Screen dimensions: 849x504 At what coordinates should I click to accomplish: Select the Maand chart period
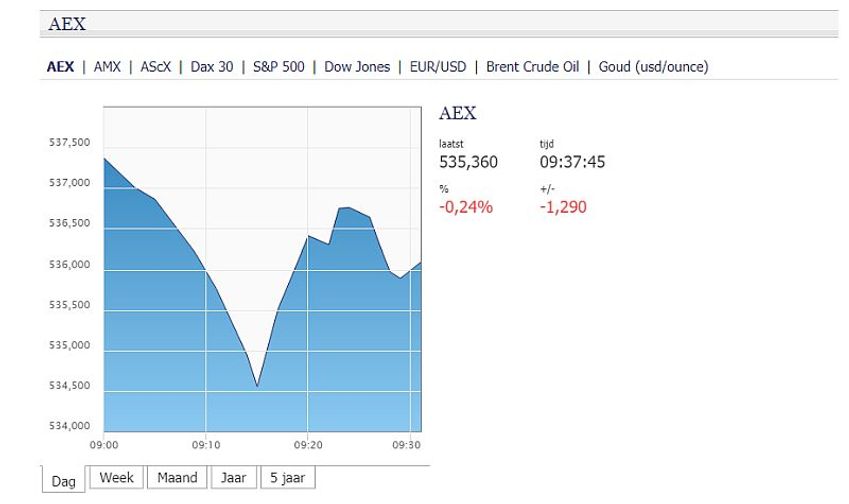tap(177, 477)
